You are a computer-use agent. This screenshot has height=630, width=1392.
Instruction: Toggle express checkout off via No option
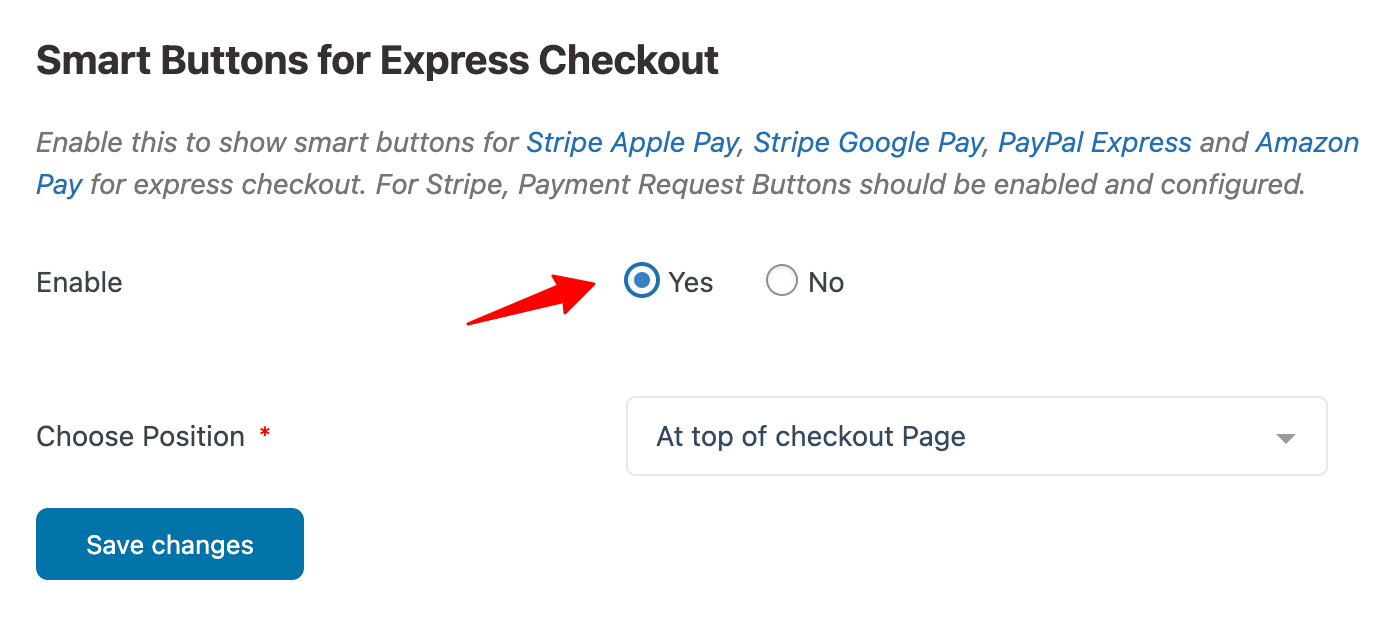782,281
